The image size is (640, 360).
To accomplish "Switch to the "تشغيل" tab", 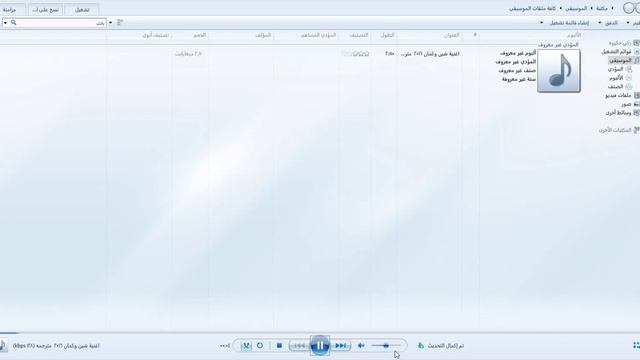I will [x=82, y=9].
